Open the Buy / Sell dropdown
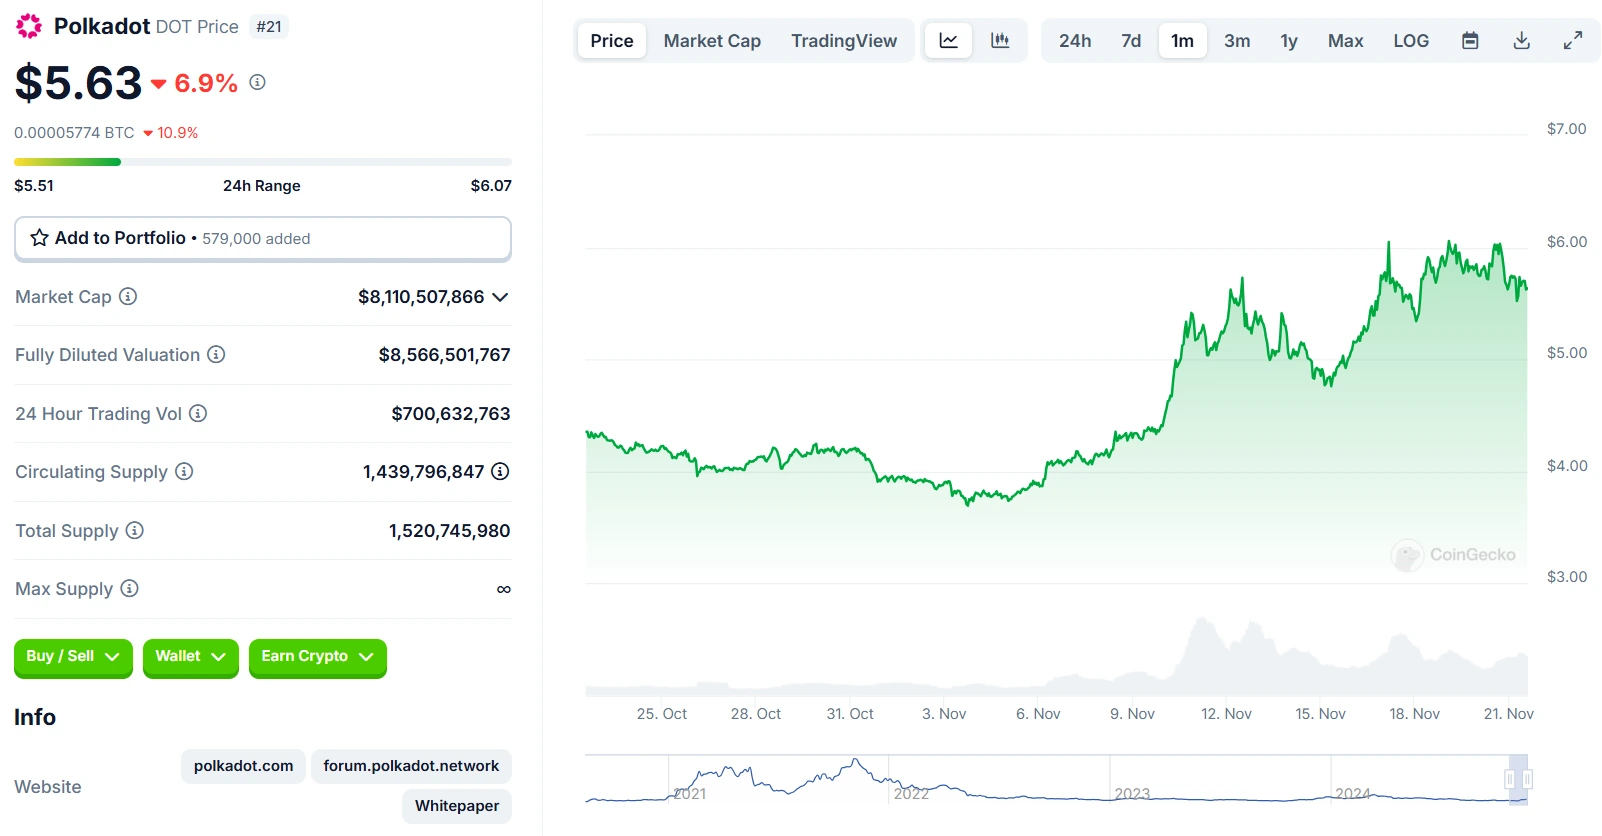This screenshot has height=836, width=1602. tap(73, 657)
